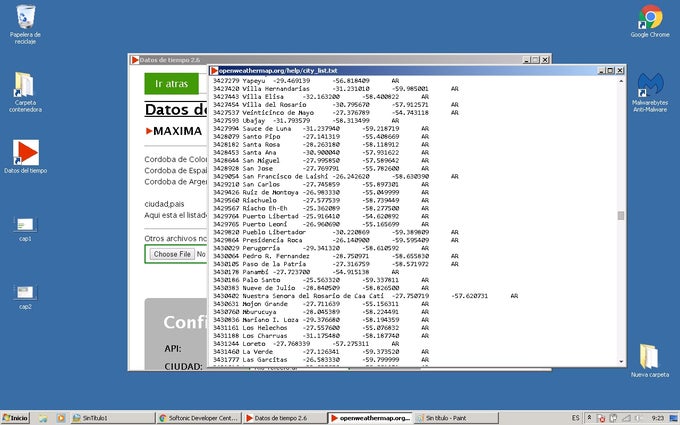
Task: Open the media player quick-launch icon
Action: (61, 418)
